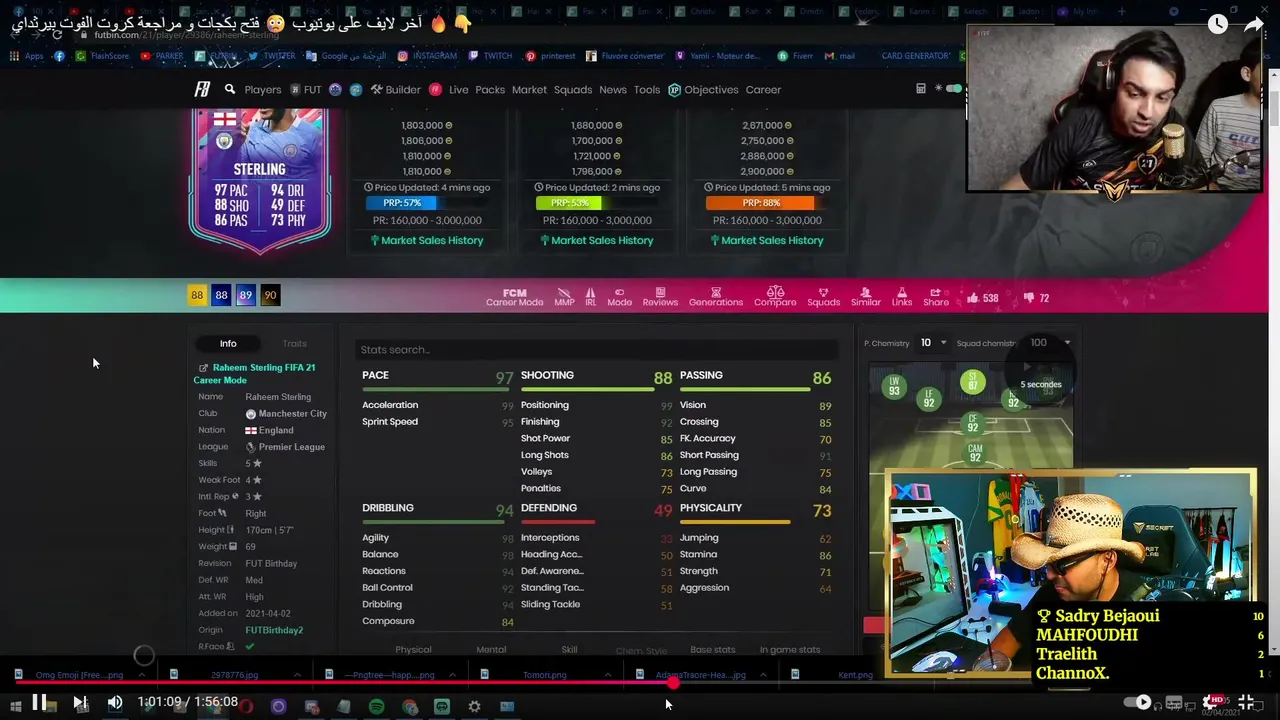Open TWITCH bookmark
The width and height of the screenshot is (1280, 720).
490,56
